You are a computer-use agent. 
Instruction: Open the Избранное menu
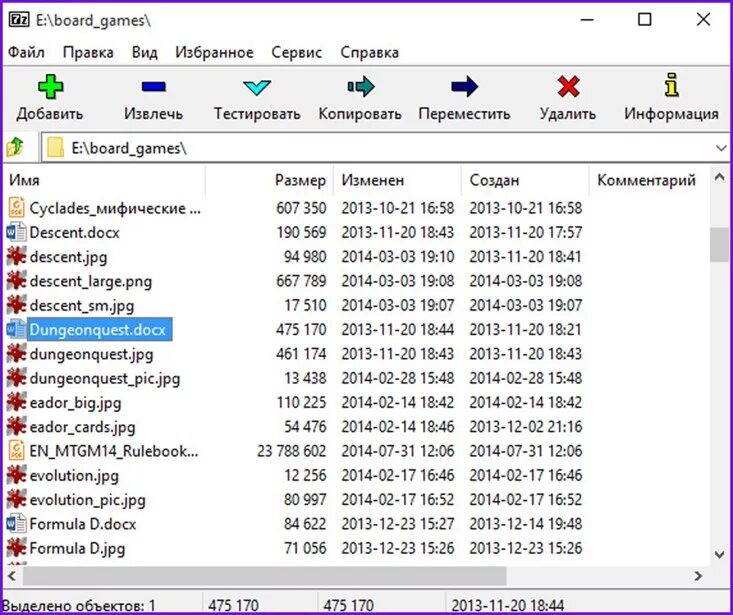click(214, 52)
